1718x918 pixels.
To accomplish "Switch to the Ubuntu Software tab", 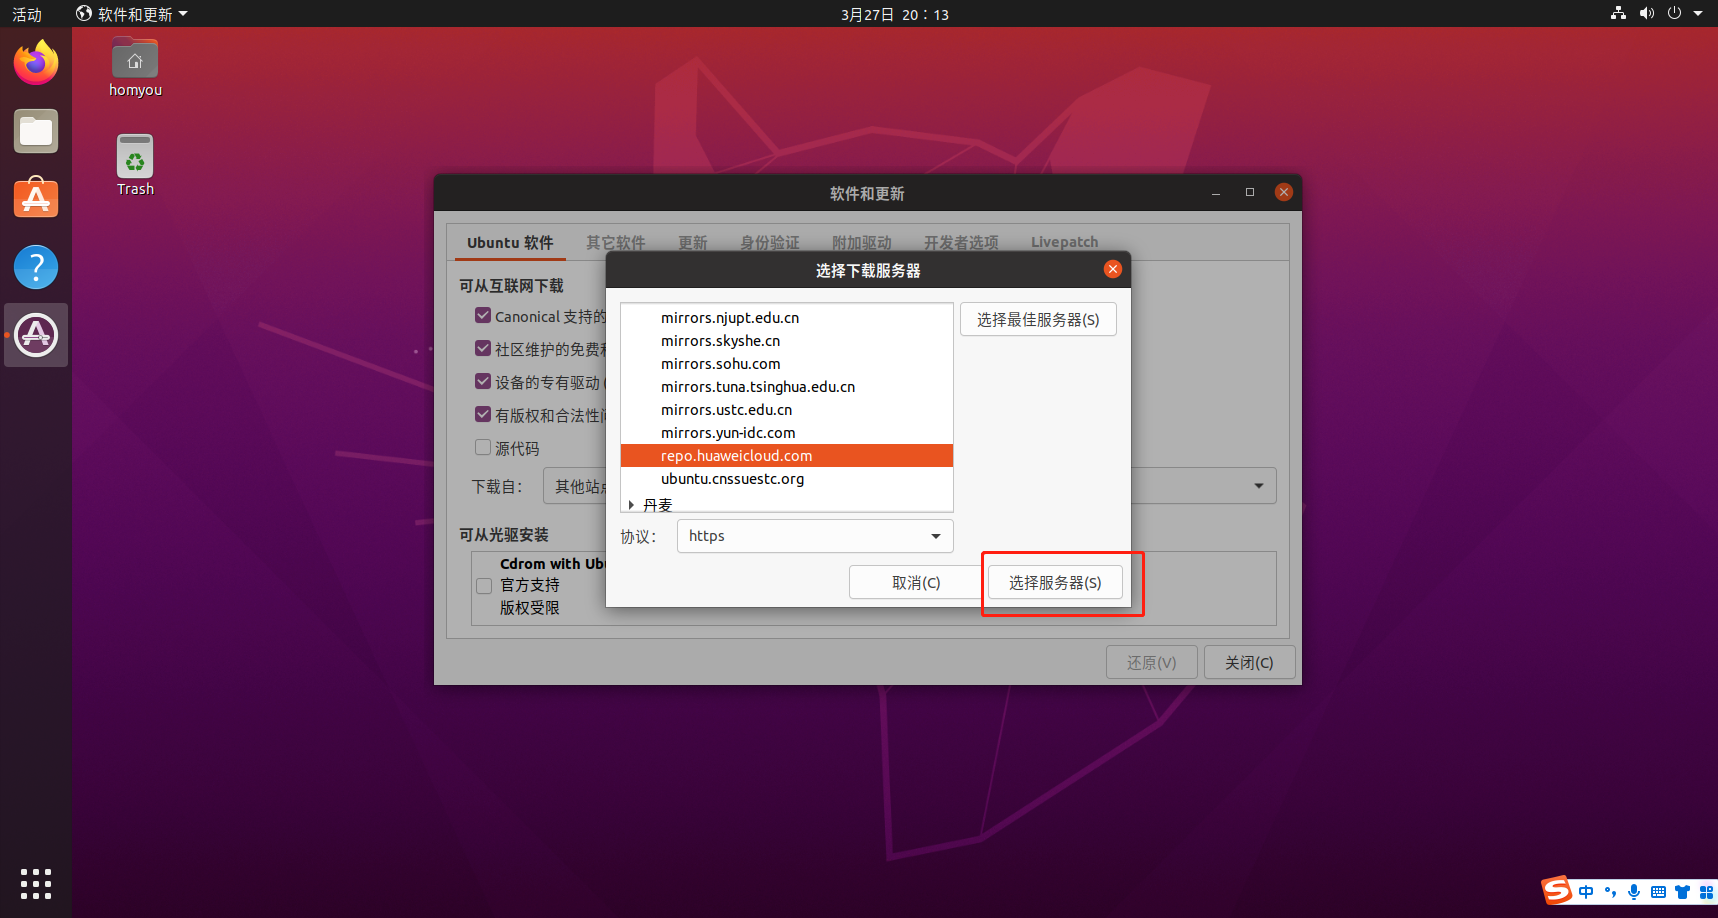I will 510,242.
